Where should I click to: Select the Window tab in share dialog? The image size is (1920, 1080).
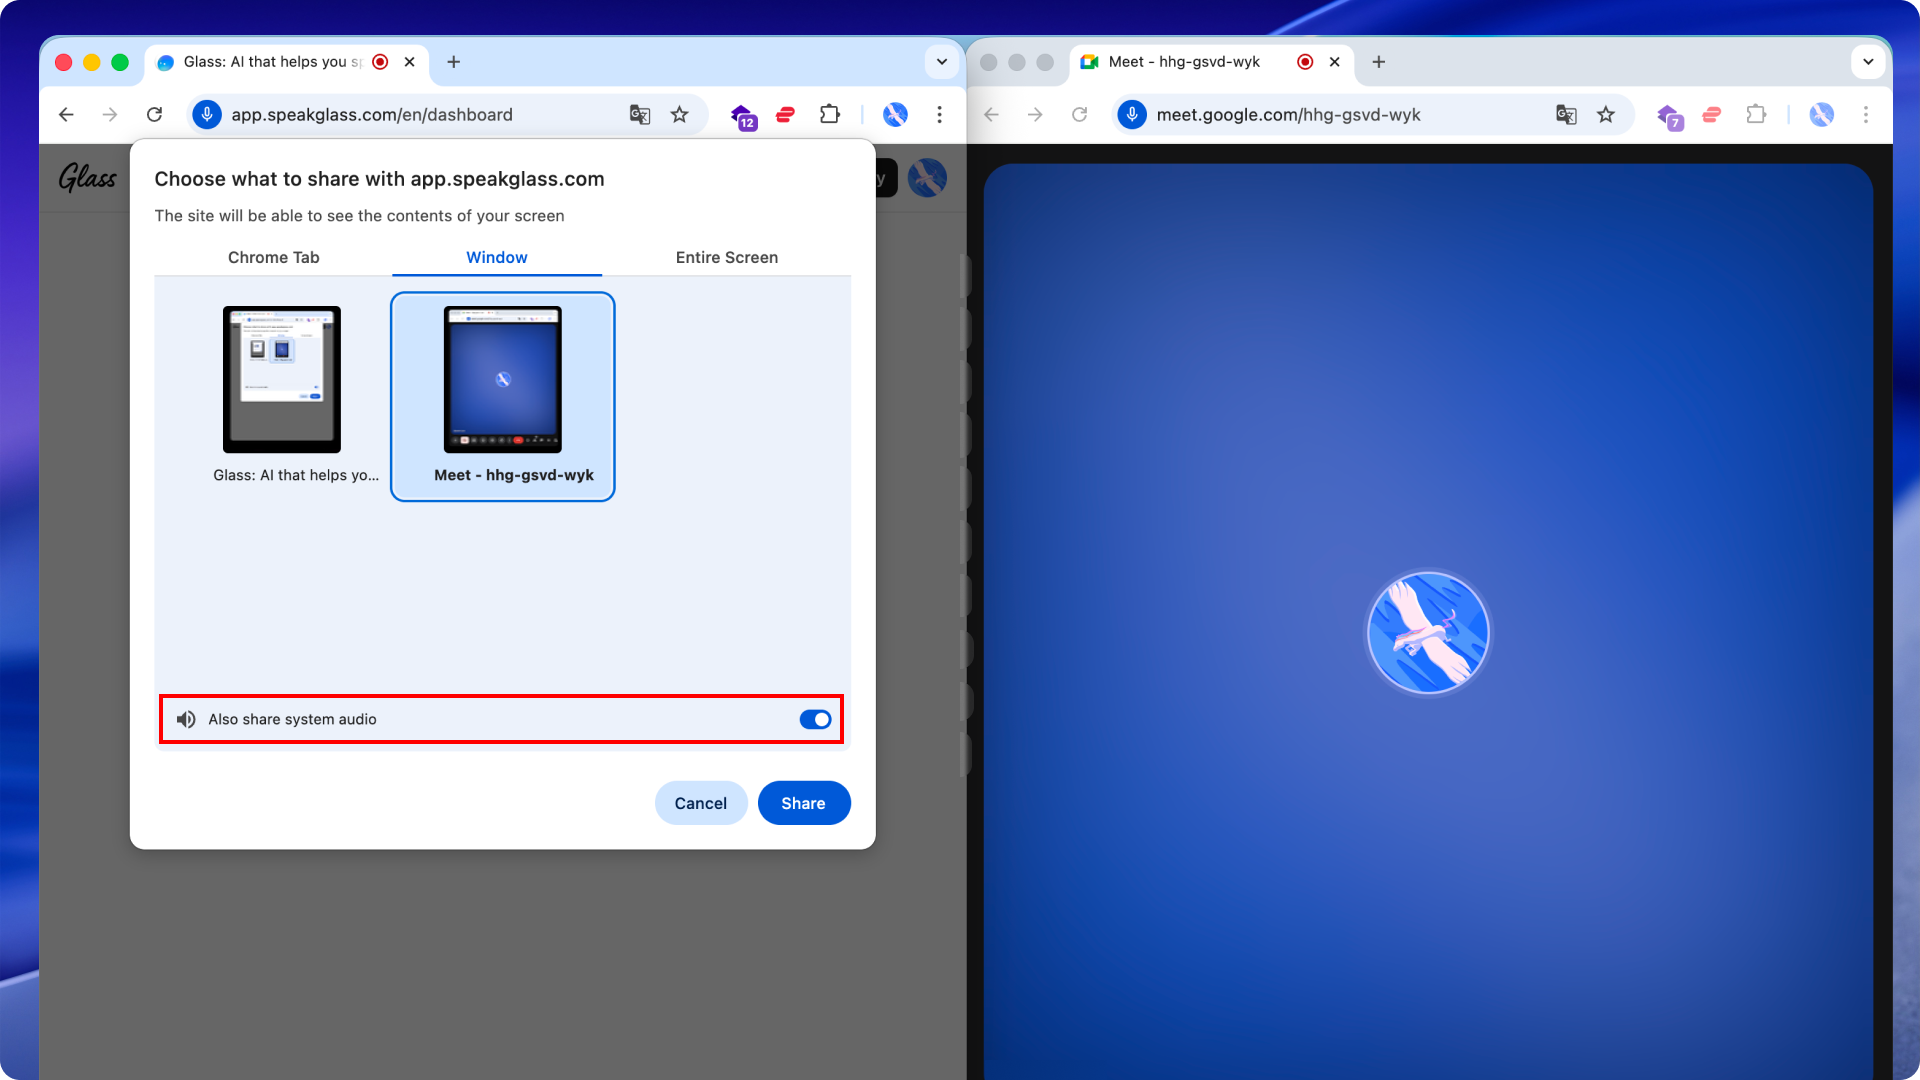tap(496, 257)
